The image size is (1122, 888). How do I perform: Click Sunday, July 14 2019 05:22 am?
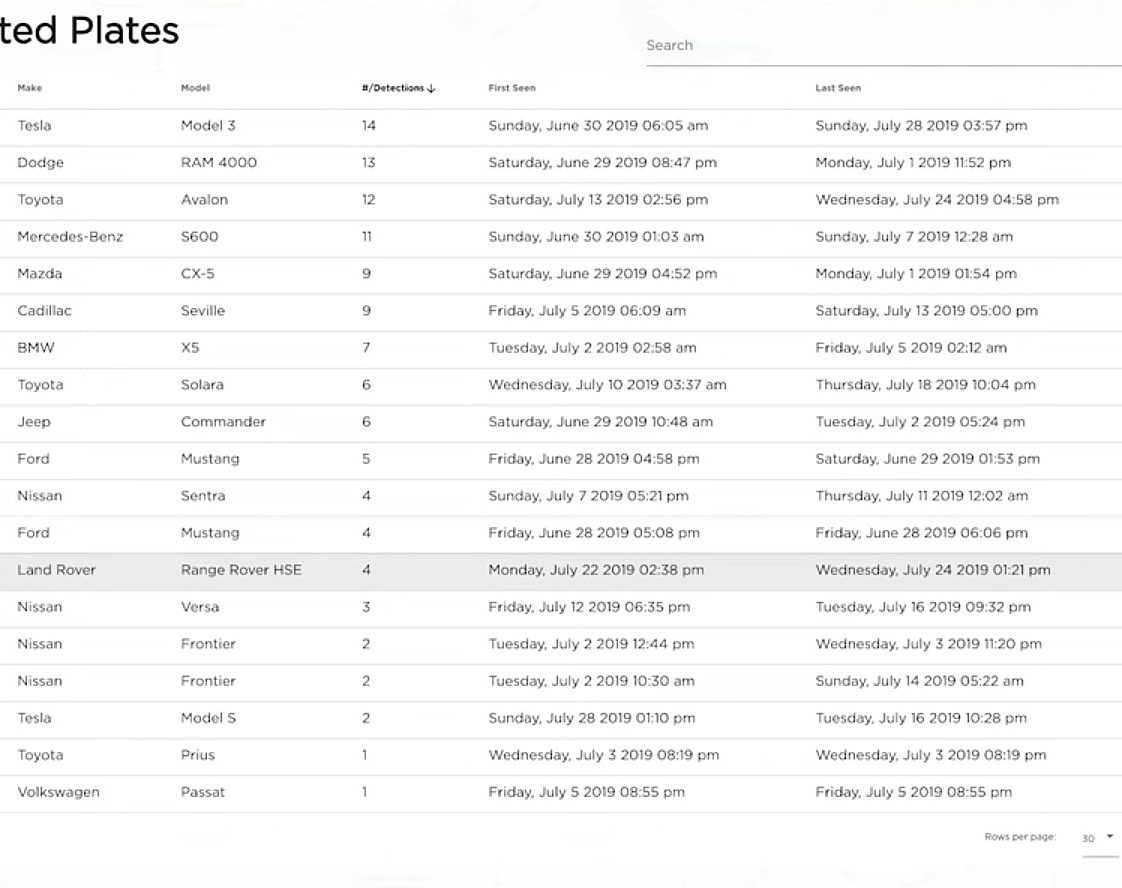click(919, 681)
